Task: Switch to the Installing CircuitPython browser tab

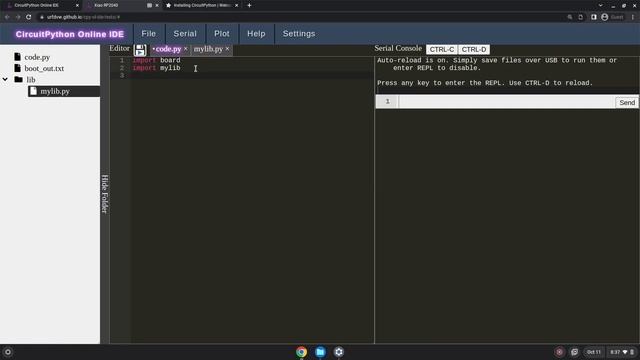Action: (202, 5)
